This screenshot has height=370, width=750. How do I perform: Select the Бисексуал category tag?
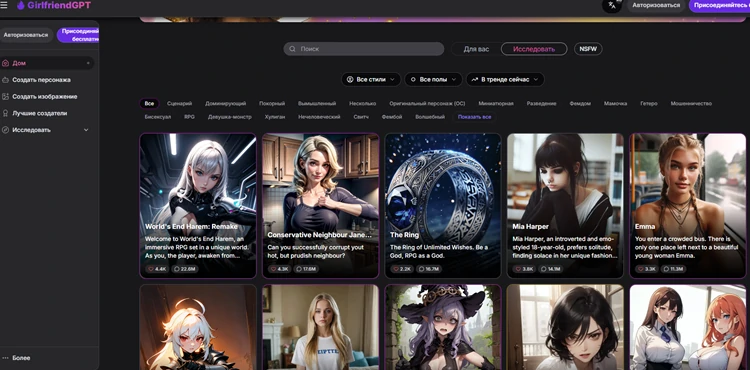point(157,117)
